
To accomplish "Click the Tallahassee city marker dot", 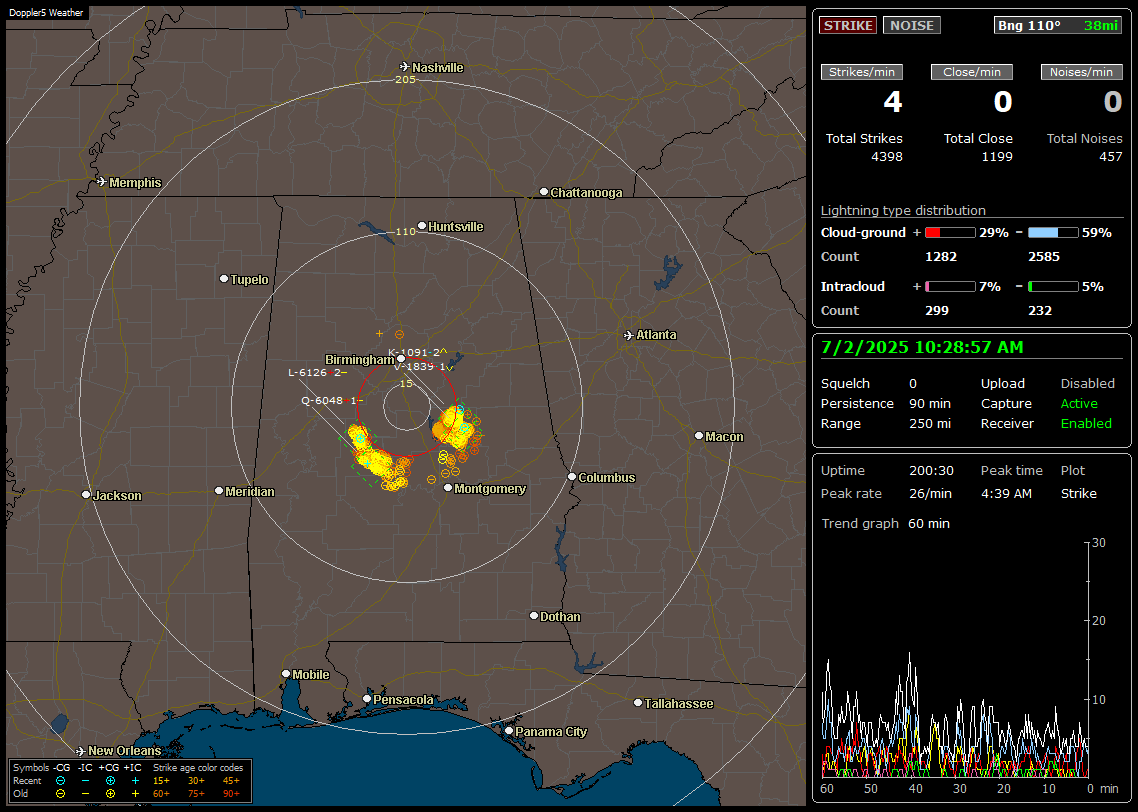I will point(638,702).
